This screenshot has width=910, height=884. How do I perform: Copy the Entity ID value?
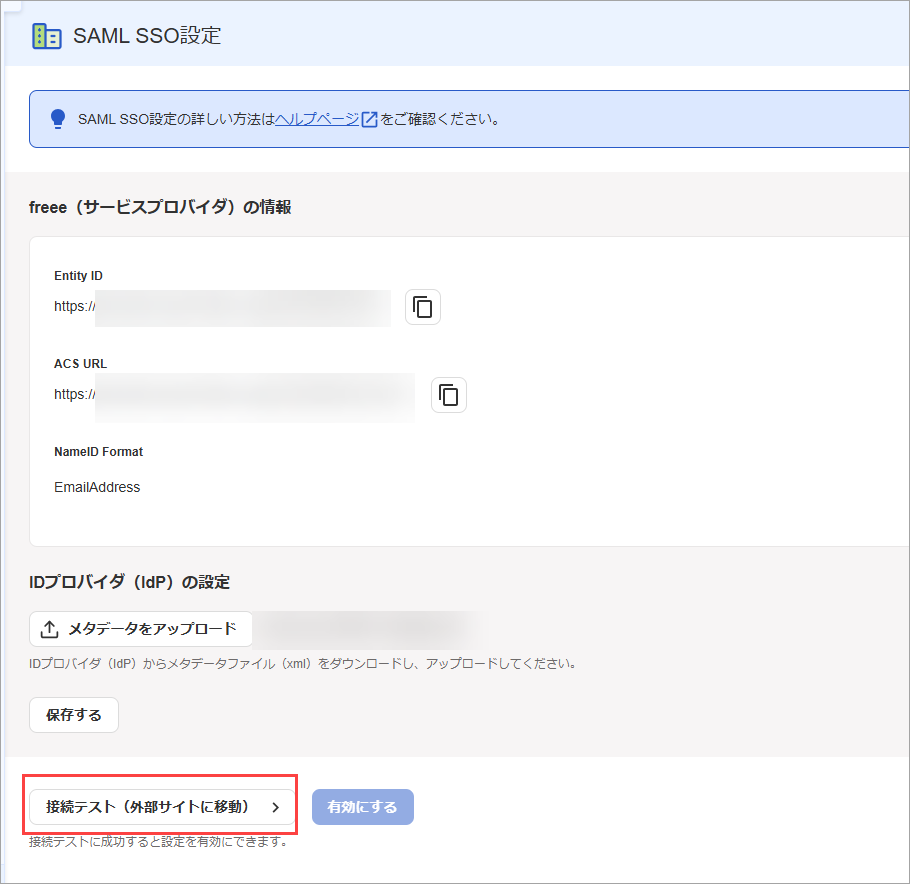[422, 307]
